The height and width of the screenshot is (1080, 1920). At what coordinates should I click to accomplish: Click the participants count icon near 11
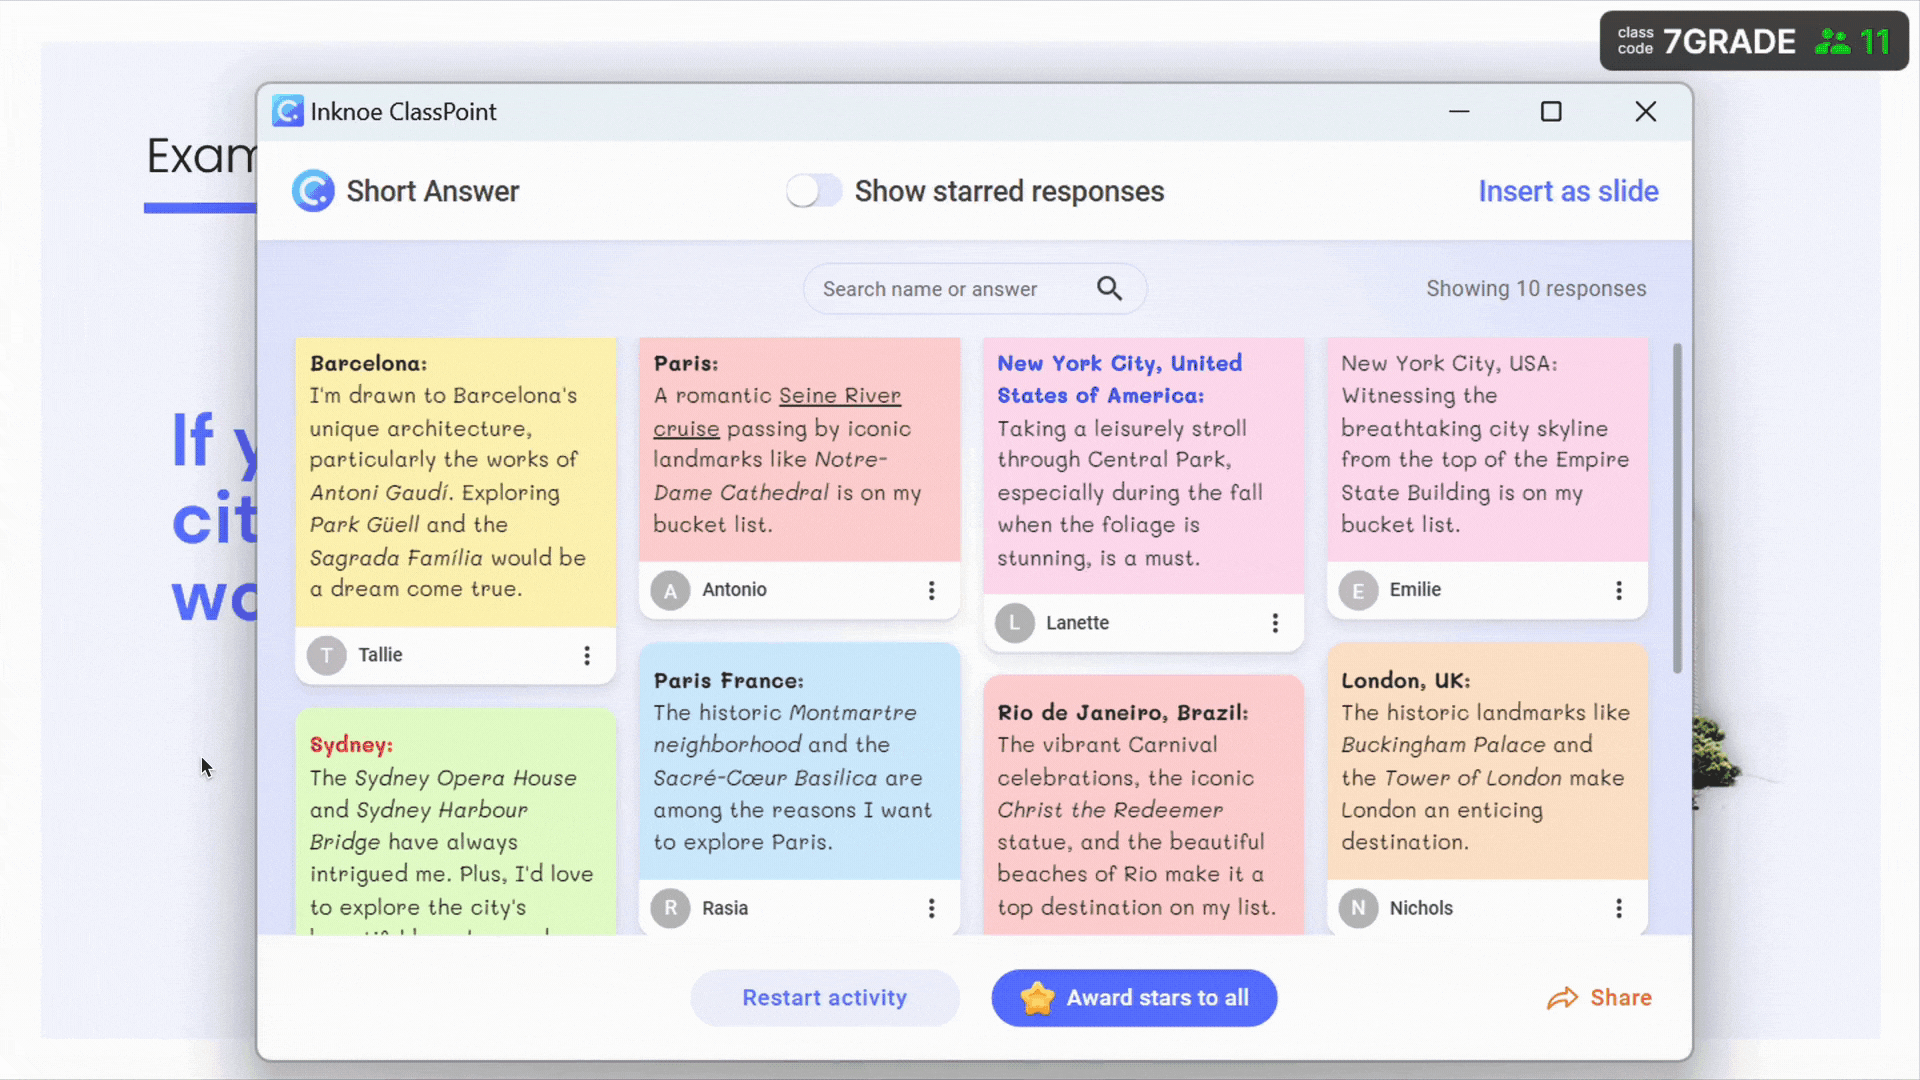coord(1833,41)
